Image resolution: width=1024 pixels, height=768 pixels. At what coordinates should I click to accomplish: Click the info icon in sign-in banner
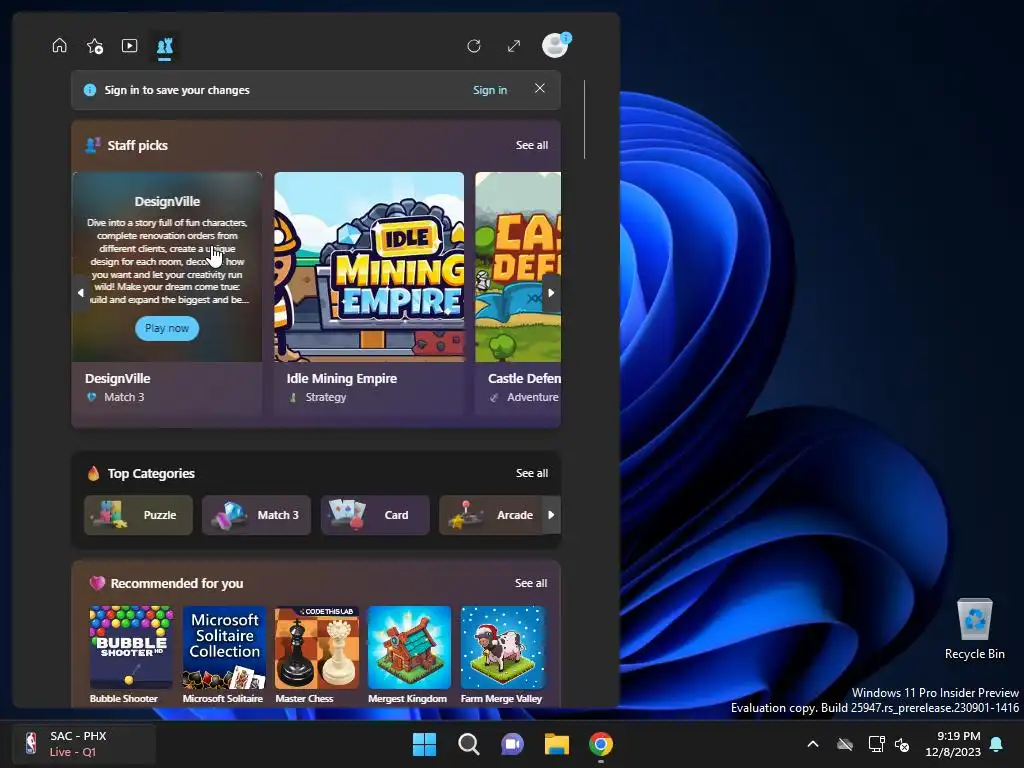pos(90,90)
